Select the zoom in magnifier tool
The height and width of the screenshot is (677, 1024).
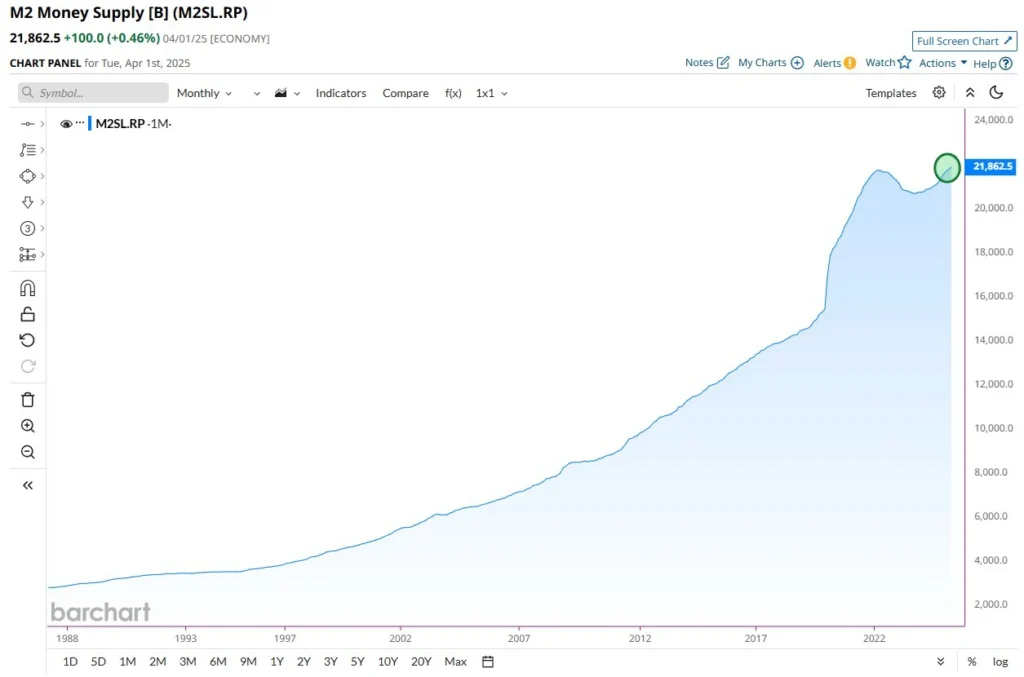(27, 425)
